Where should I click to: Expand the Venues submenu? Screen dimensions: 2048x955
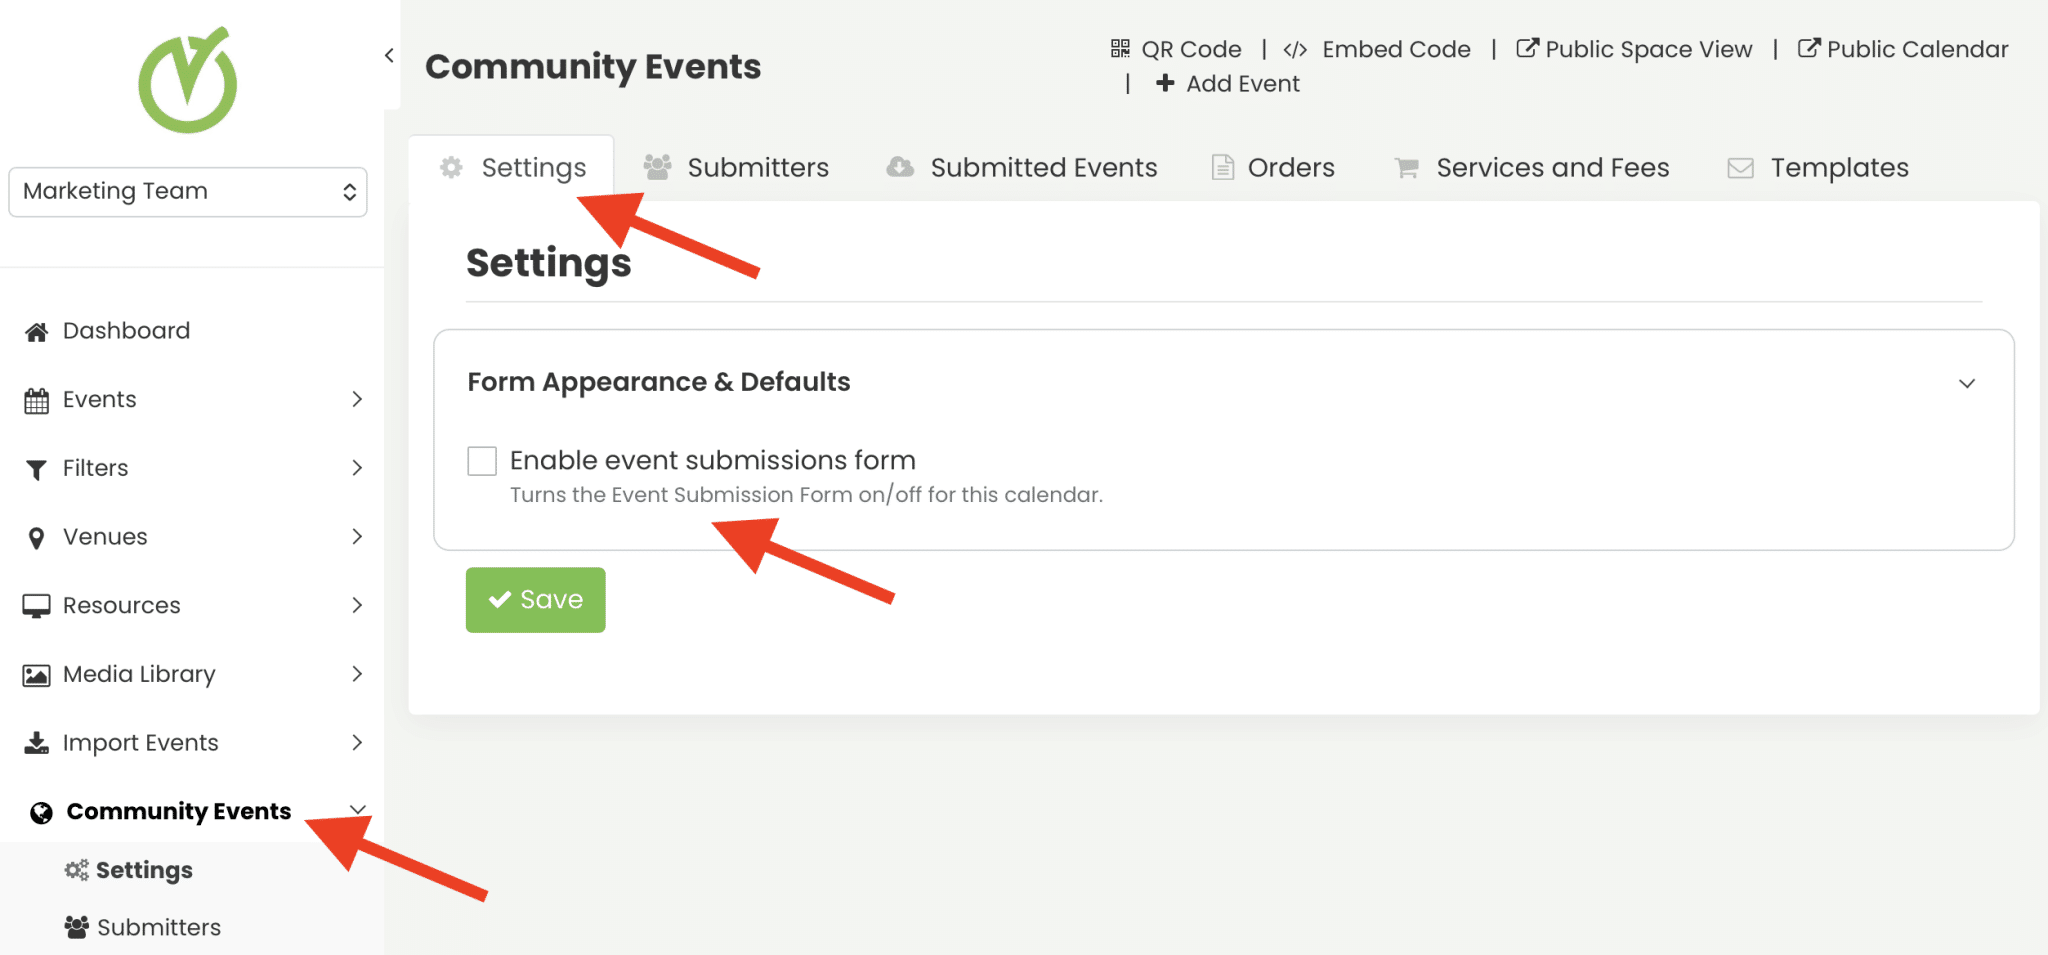click(x=357, y=536)
